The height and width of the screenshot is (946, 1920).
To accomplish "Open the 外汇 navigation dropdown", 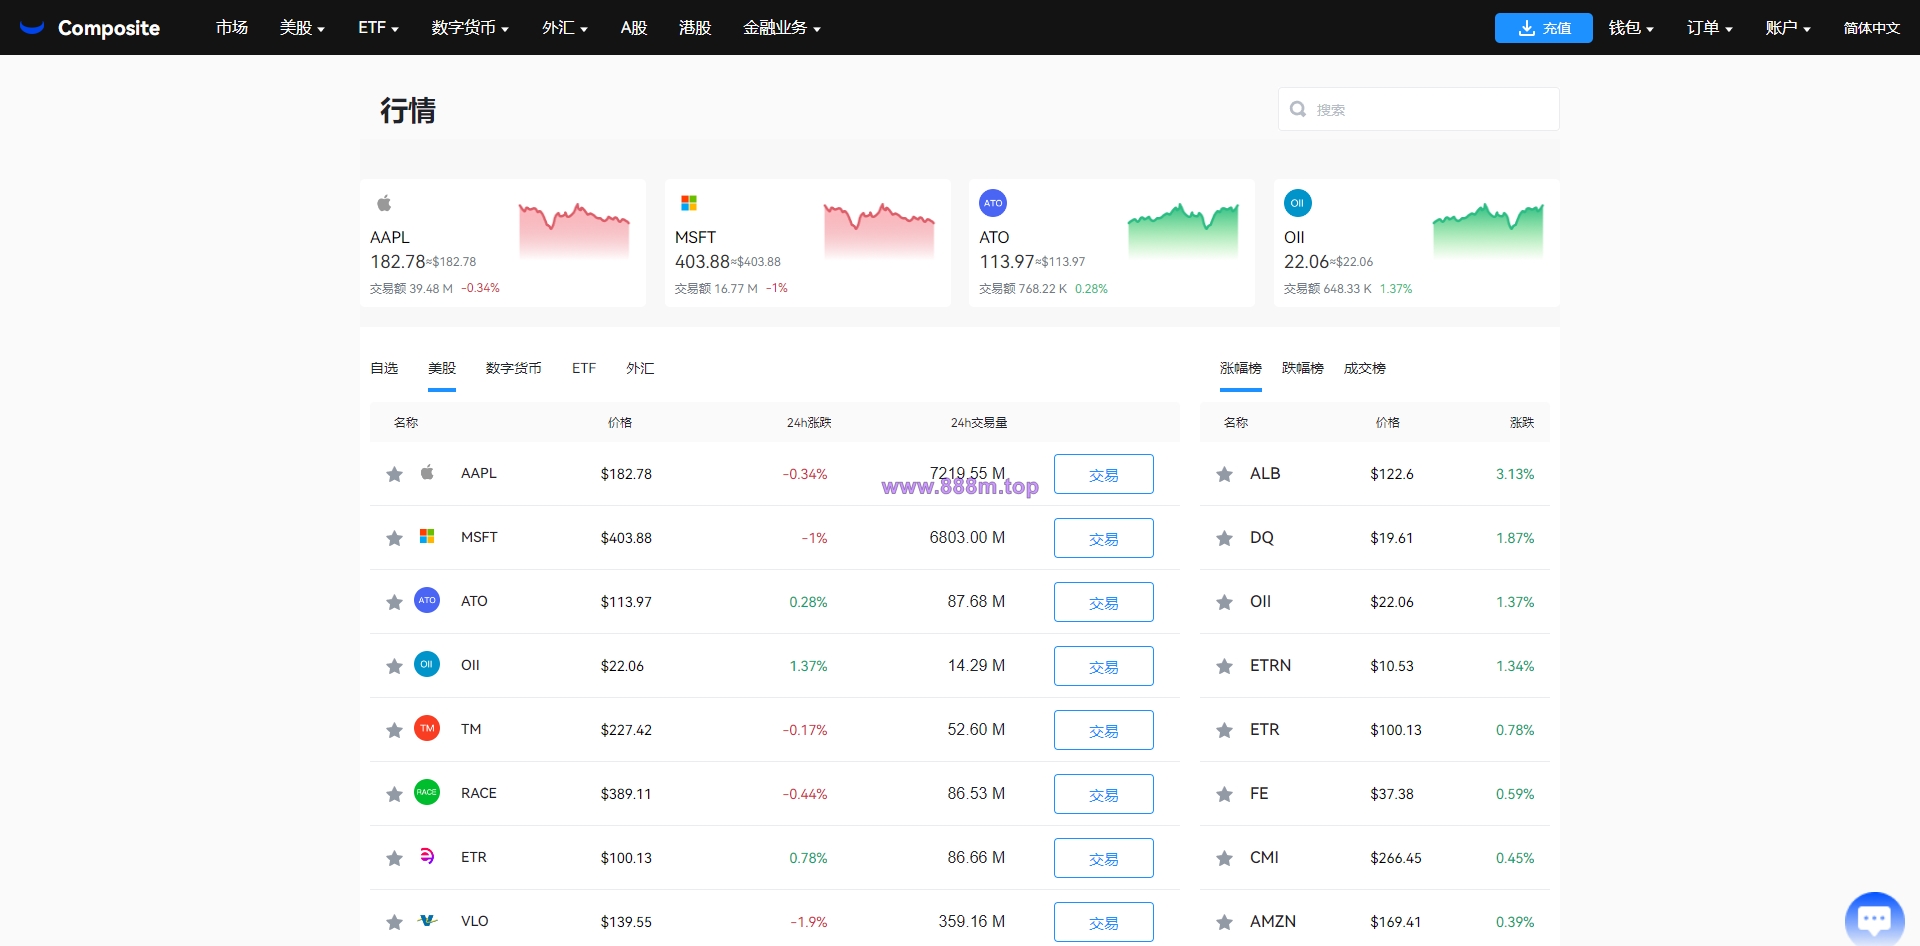I will [x=565, y=28].
